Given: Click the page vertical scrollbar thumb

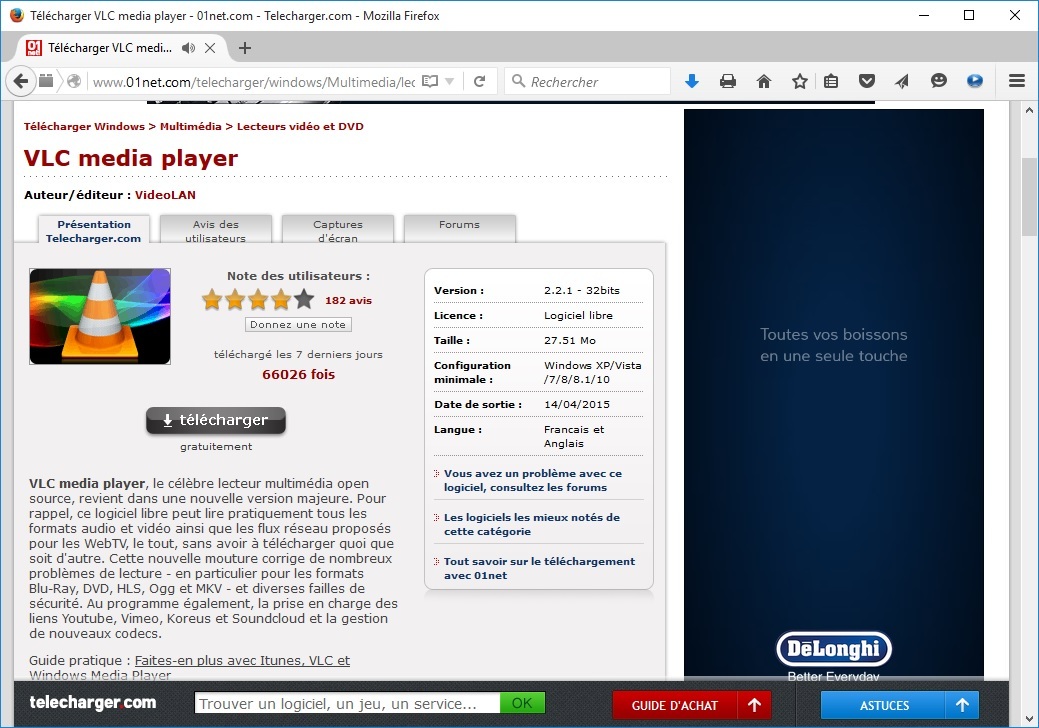Looking at the screenshot, I should tap(1029, 197).
